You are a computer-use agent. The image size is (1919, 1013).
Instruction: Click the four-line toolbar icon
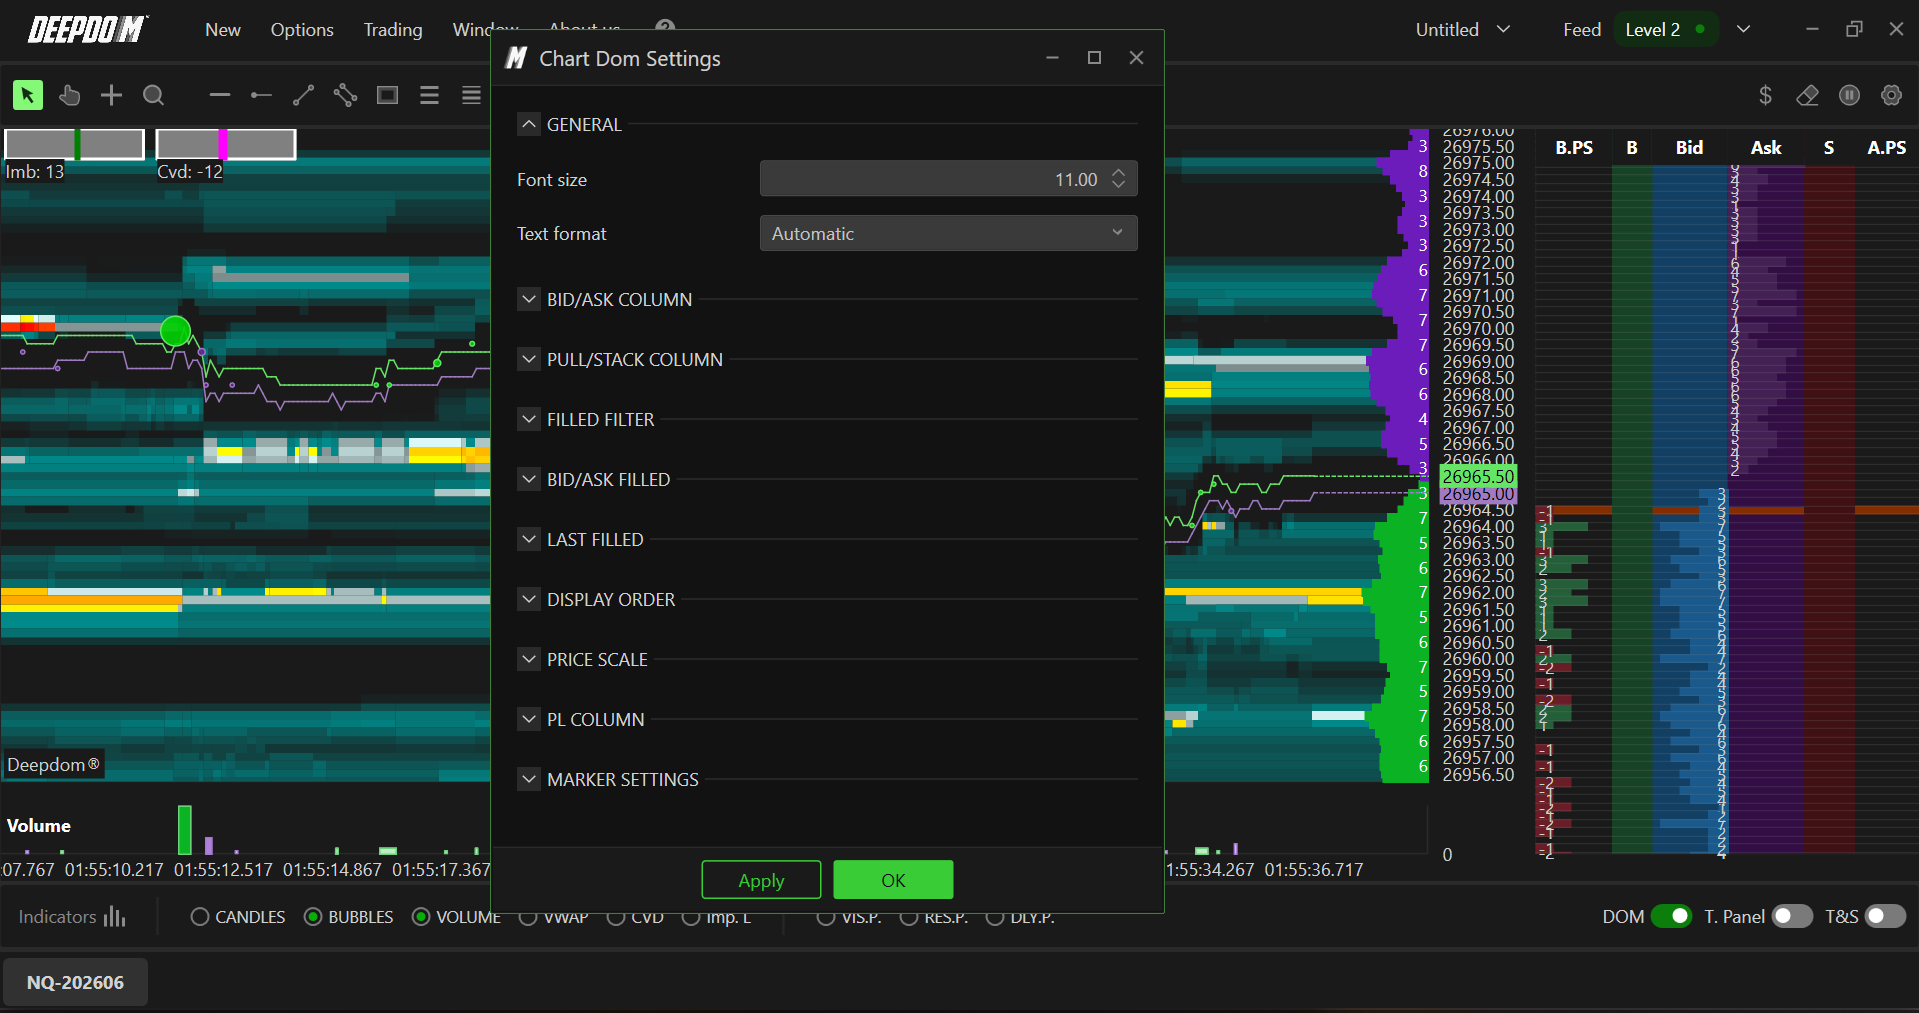click(x=471, y=95)
